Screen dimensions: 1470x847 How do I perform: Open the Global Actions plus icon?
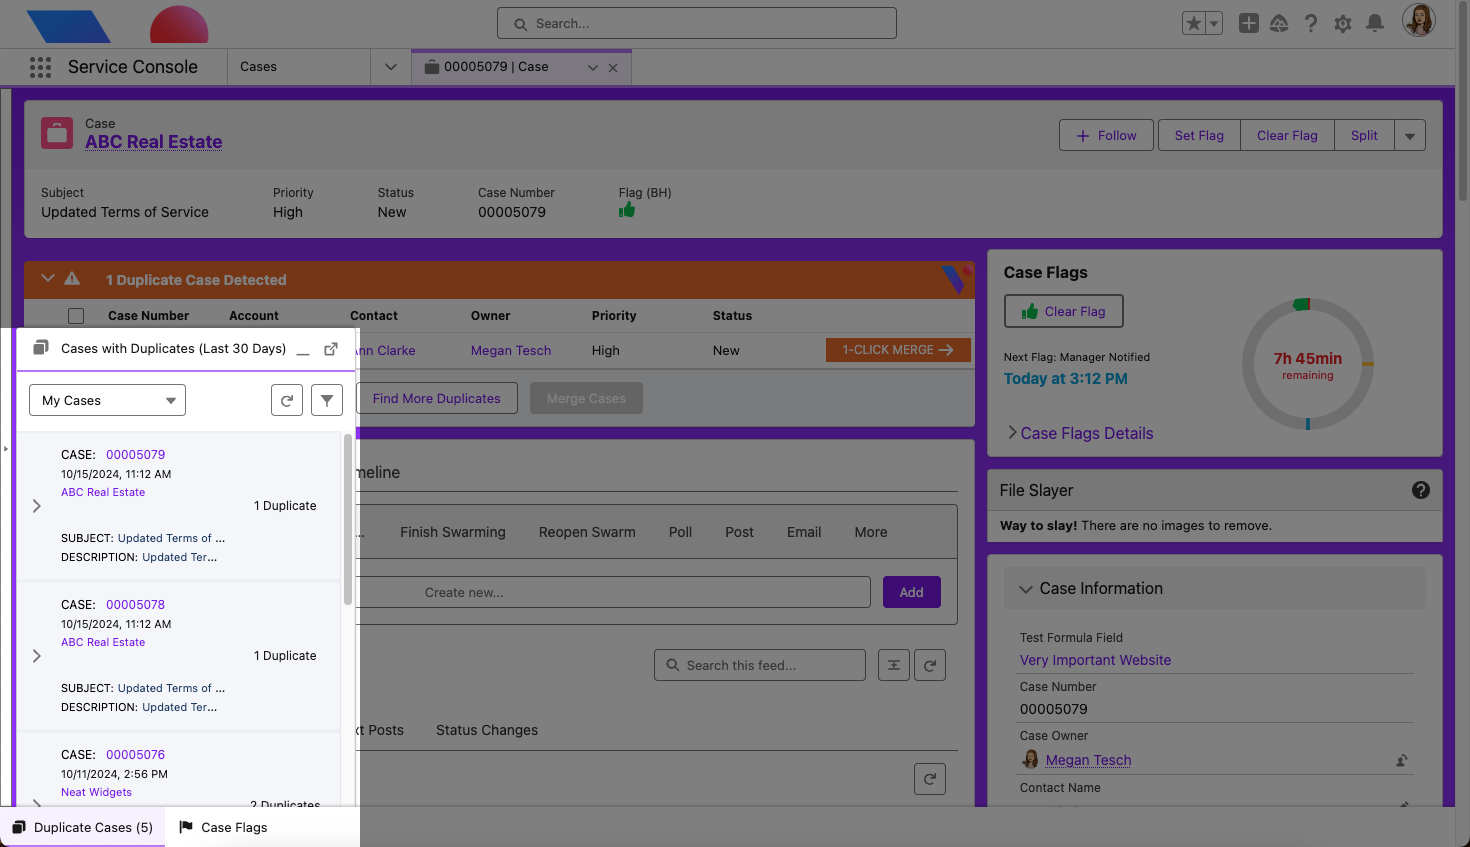pos(1248,23)
